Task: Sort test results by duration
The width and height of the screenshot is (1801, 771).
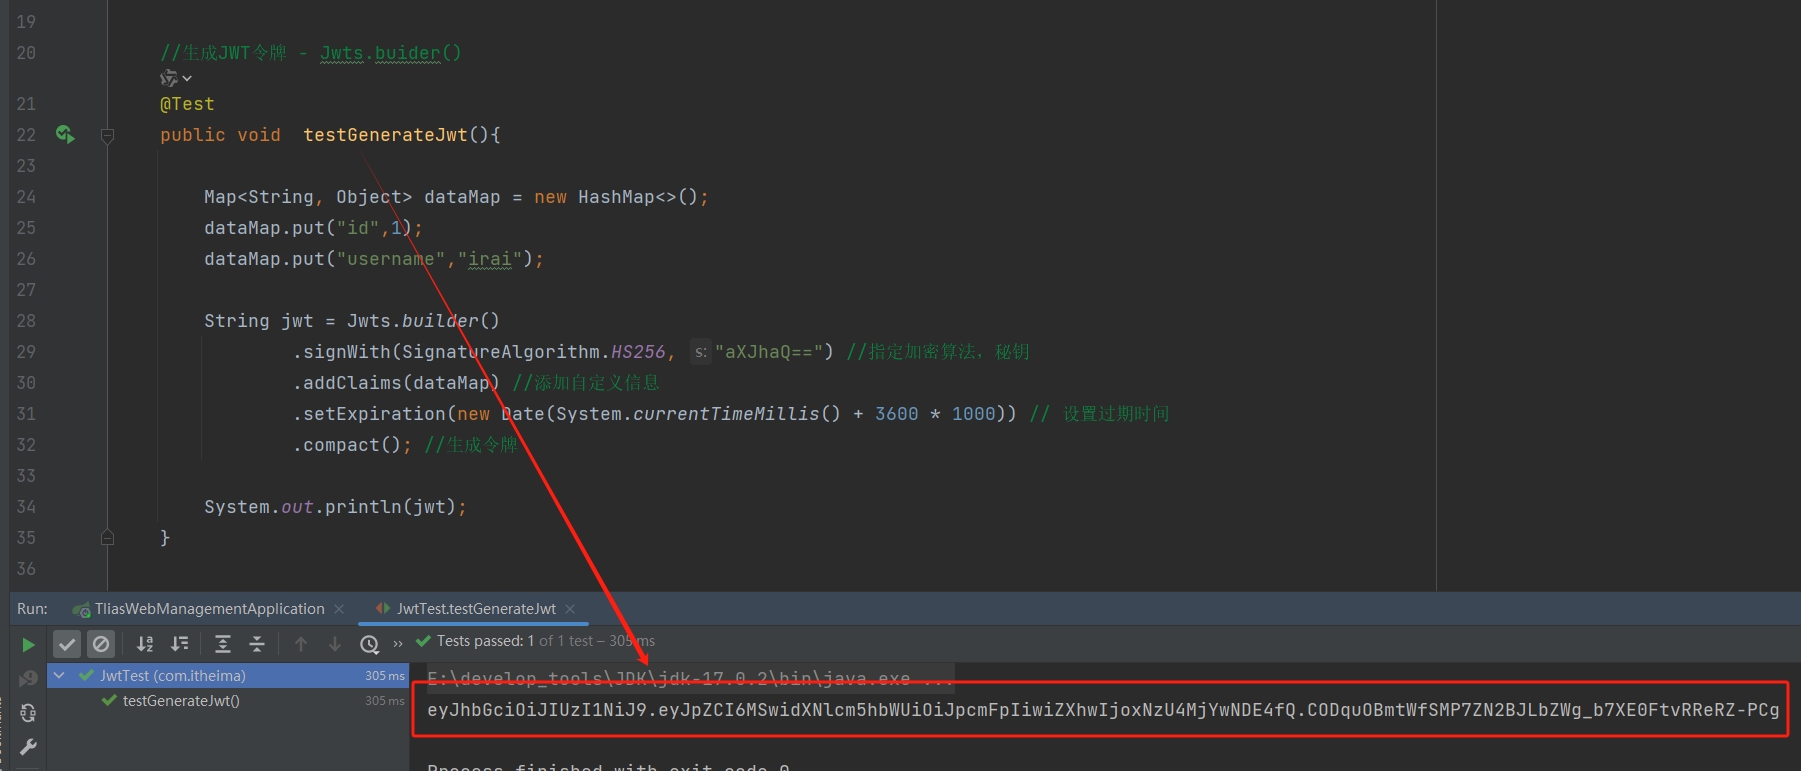Action: point(180,644)
